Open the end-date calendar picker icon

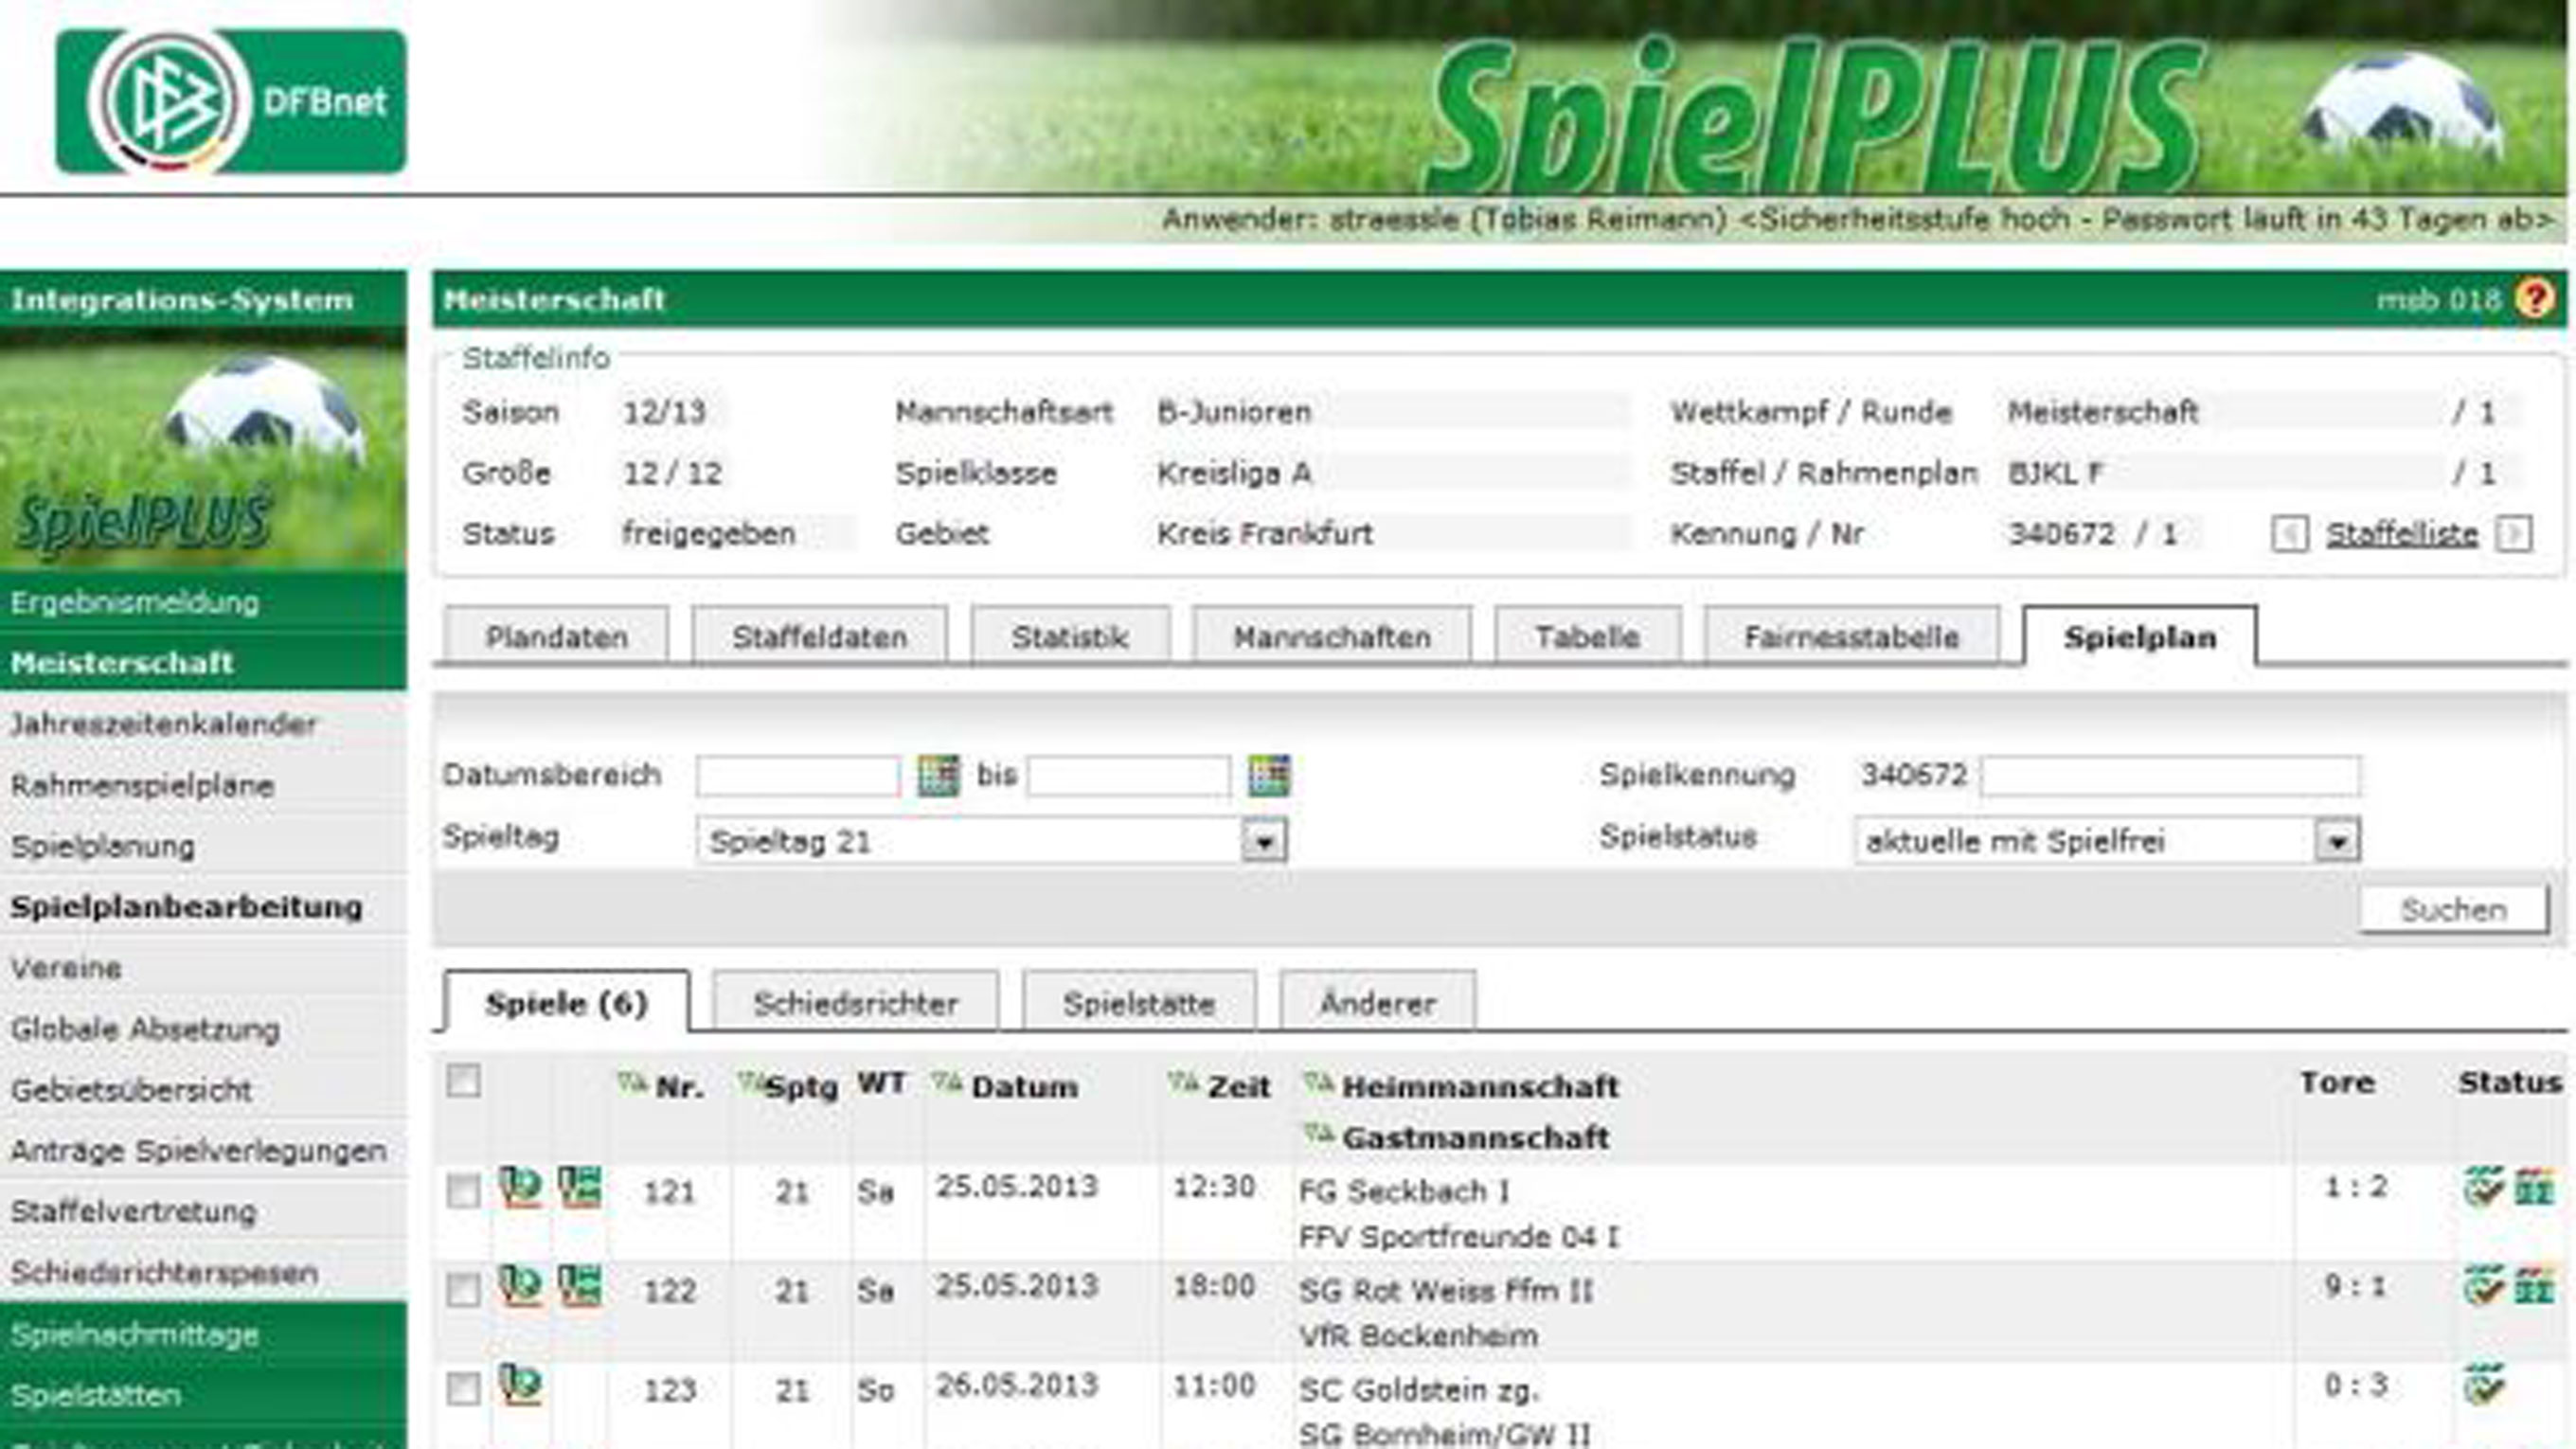click(x=1268, y=776)
